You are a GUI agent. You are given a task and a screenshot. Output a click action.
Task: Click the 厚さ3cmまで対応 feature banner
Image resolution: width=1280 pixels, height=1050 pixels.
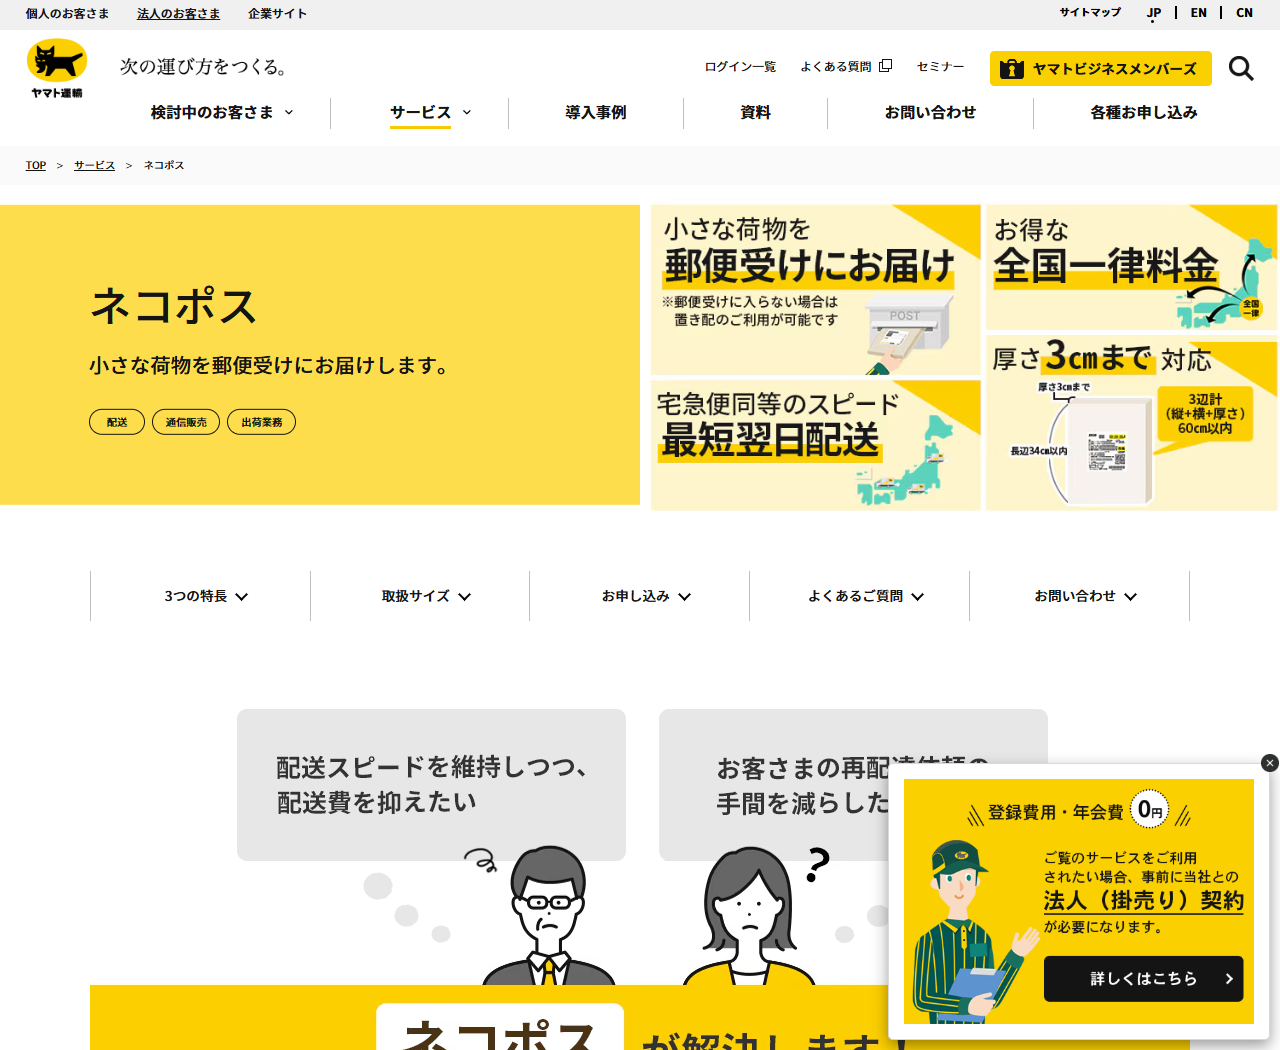click(1132, 423)
